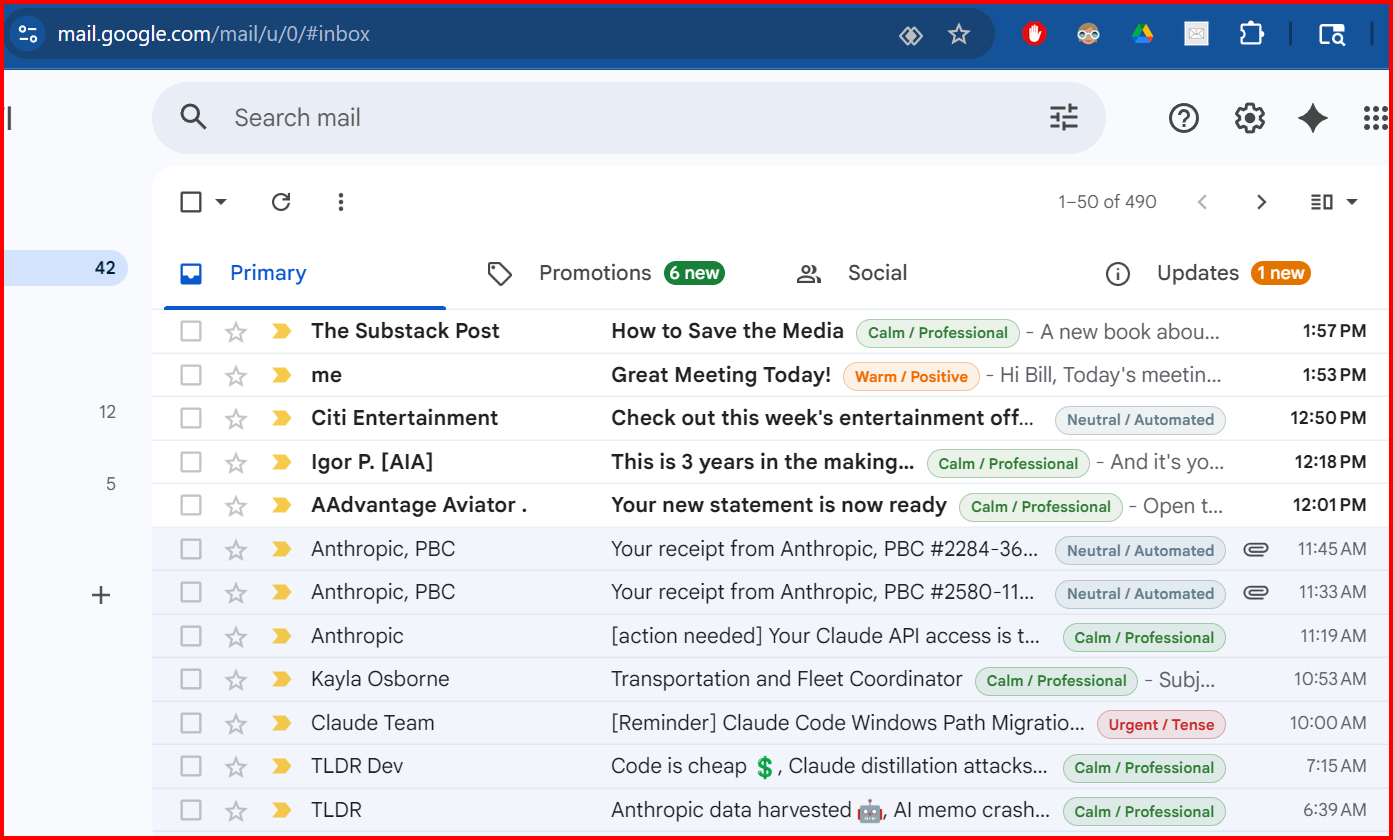This screenshot has width=1393, height=840.
Task: Open the inbox item showing 42 unread
Action: [x=66, y=268]
